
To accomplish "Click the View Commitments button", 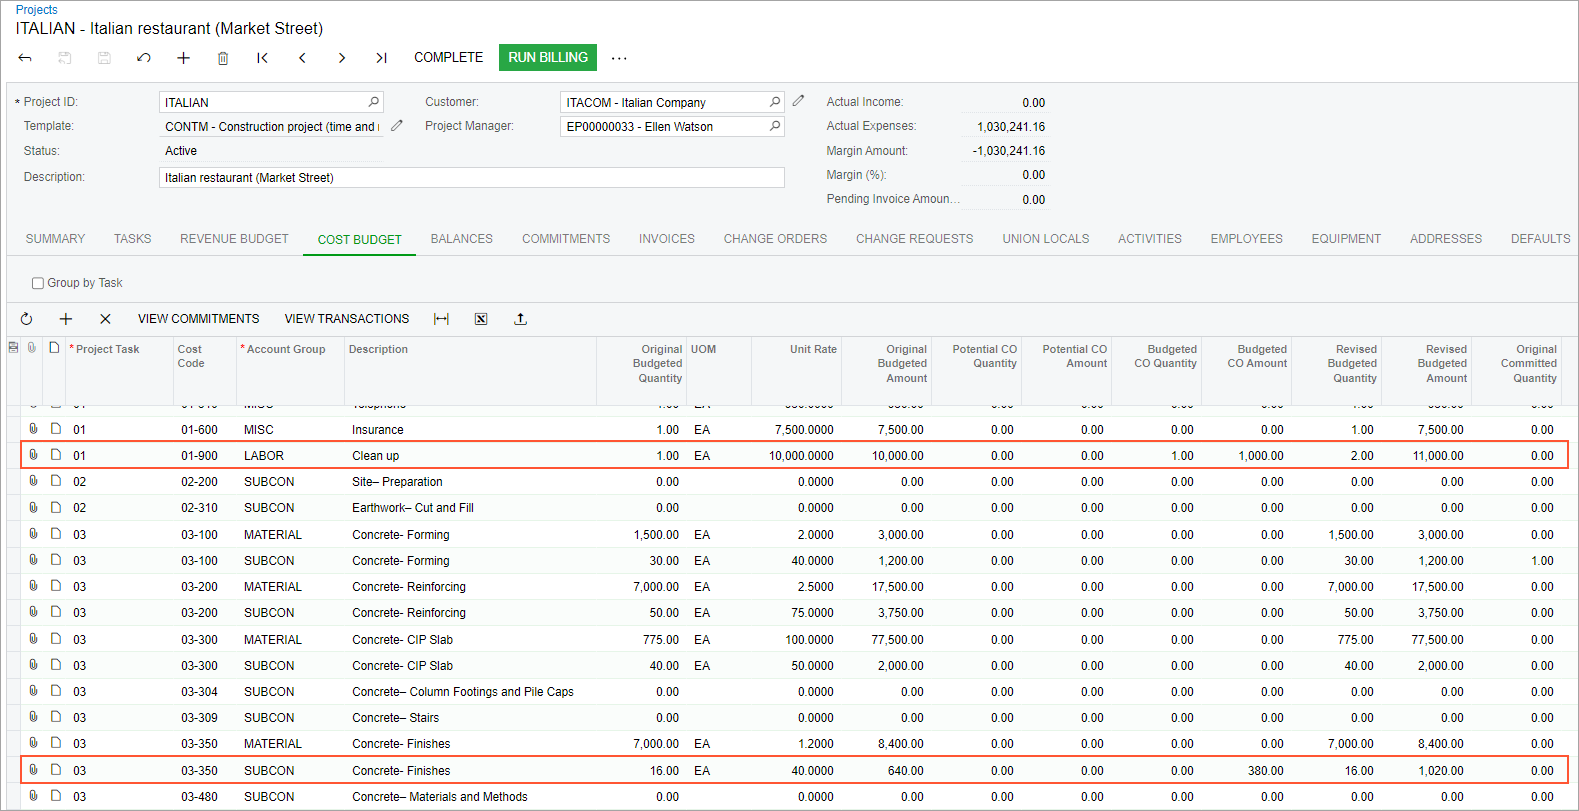I will [198, 319].
